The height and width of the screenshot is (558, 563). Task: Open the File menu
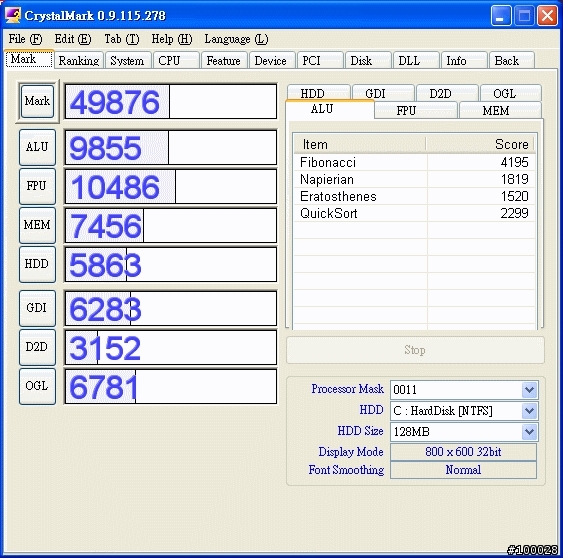coord(25,39)
